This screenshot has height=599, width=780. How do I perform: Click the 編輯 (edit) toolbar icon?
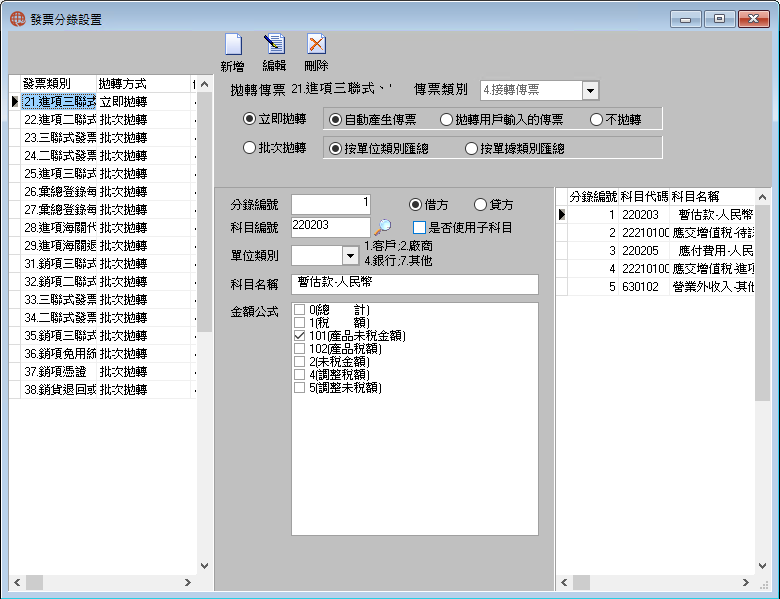pyautogui.click(x=274, y=45)
